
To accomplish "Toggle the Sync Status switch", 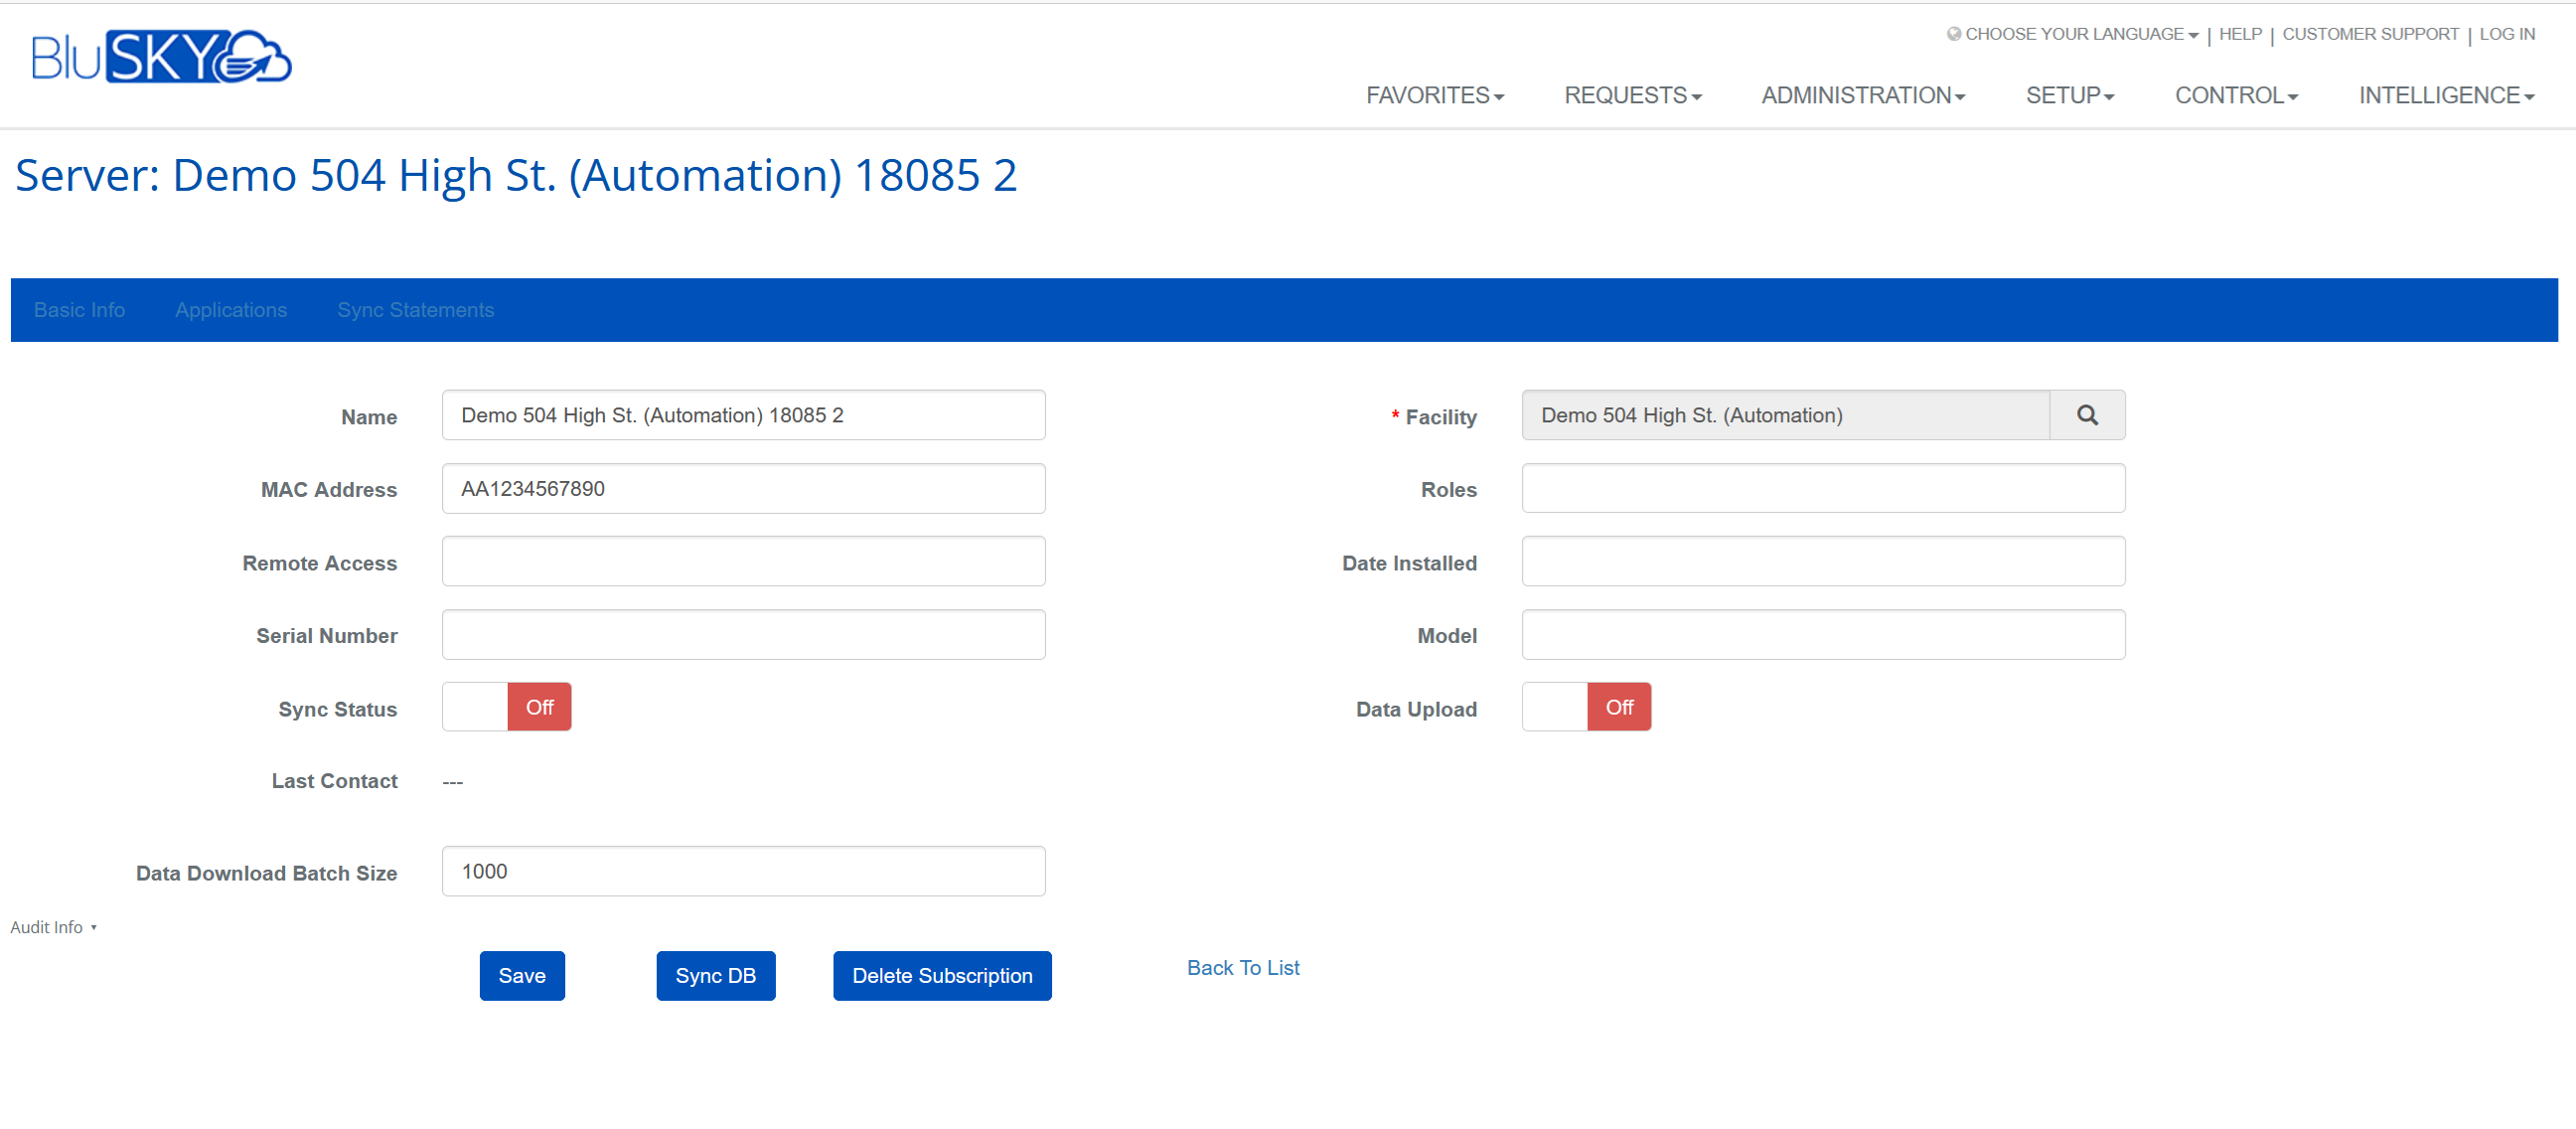I will 506,707.
